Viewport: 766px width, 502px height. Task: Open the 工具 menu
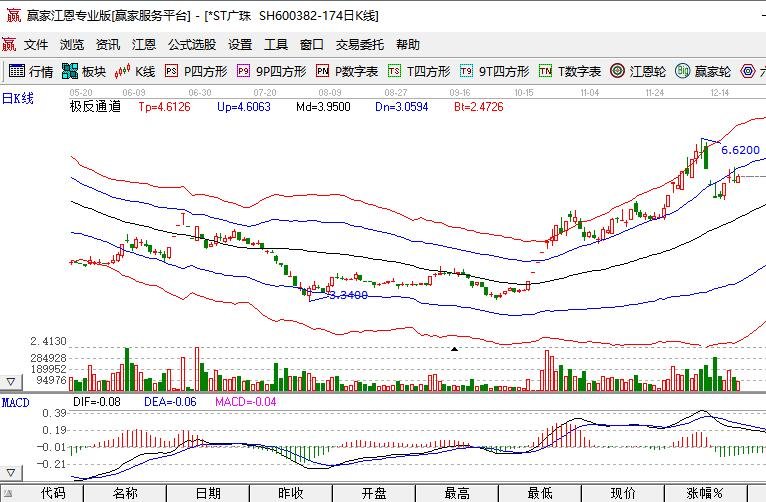(276, 45)
